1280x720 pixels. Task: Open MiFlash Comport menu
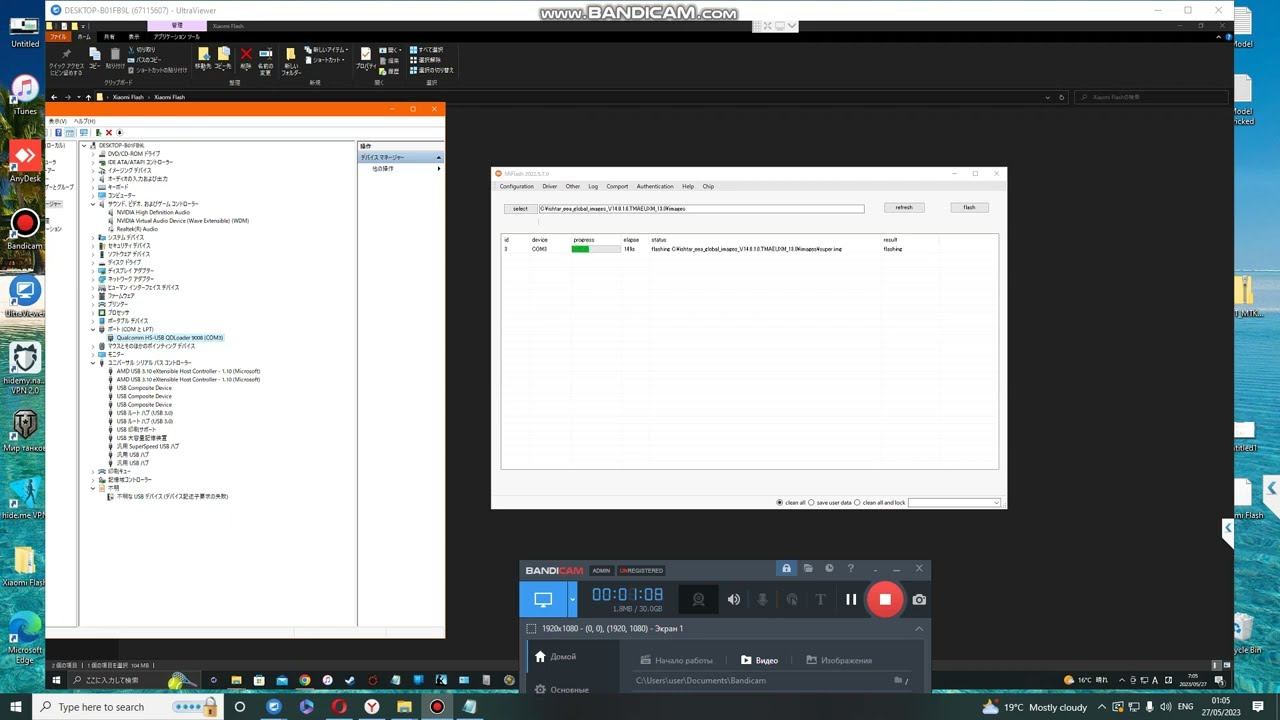(x=617, y=186)
